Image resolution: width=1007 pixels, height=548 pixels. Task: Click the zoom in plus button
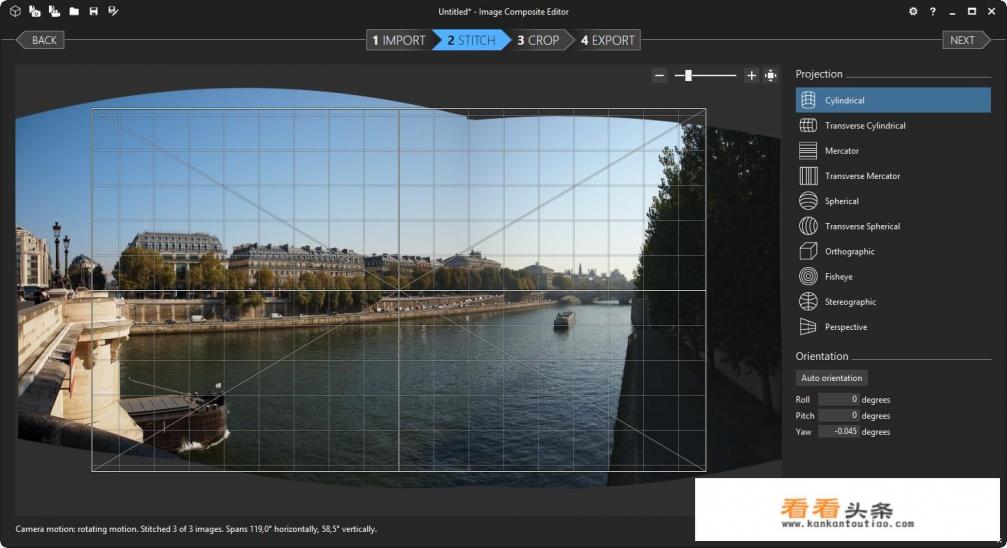pos(751,75)
